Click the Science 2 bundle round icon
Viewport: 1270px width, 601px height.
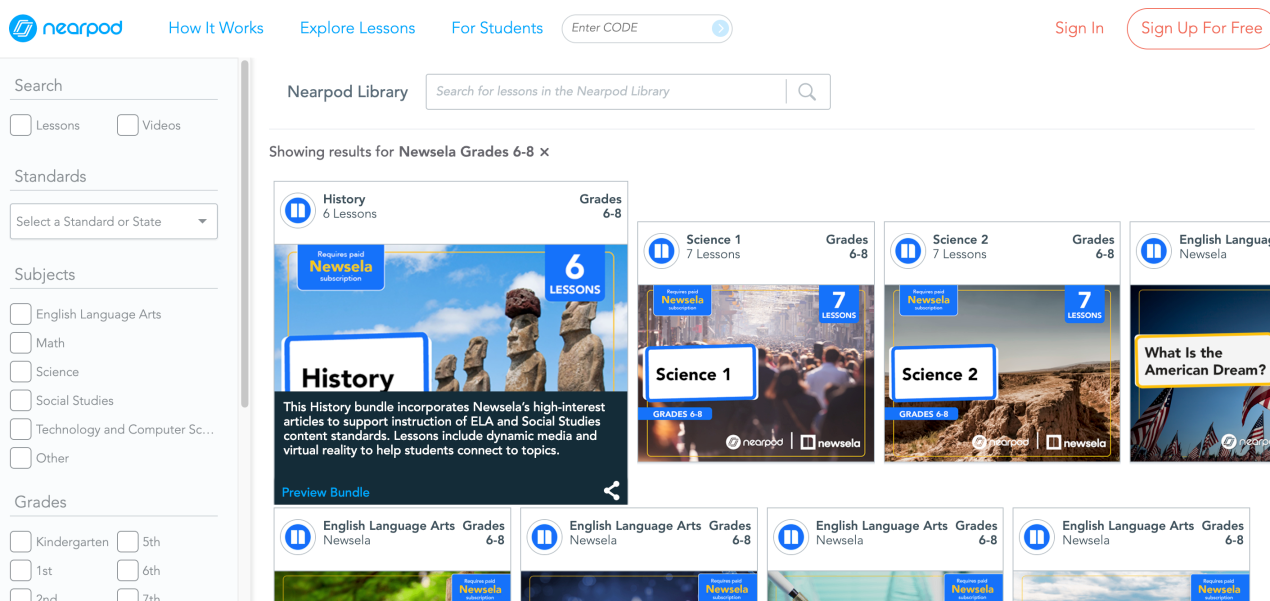click(x=907, y=250)
